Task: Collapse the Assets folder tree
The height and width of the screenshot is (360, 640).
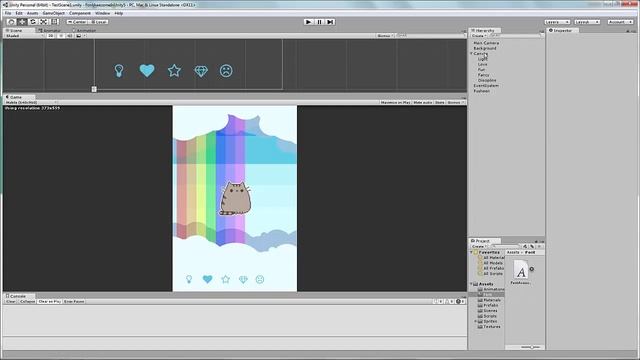Action: [x=471, y=284]
